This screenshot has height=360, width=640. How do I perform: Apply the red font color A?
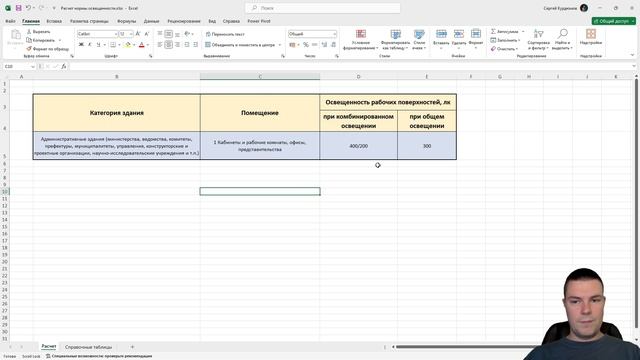(x=142, y=44)
